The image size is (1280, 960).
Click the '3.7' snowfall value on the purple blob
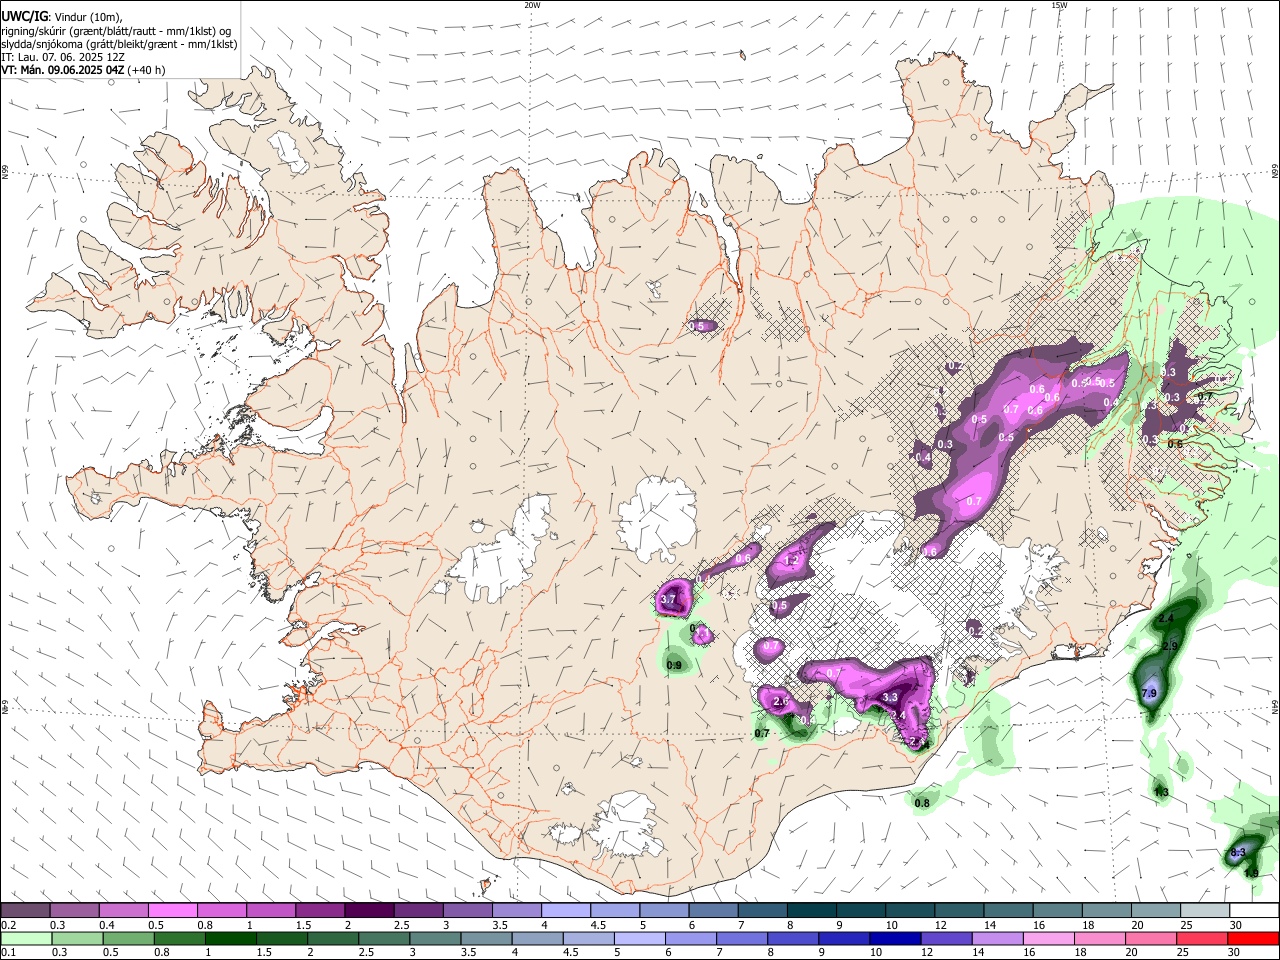click(669, 600)
